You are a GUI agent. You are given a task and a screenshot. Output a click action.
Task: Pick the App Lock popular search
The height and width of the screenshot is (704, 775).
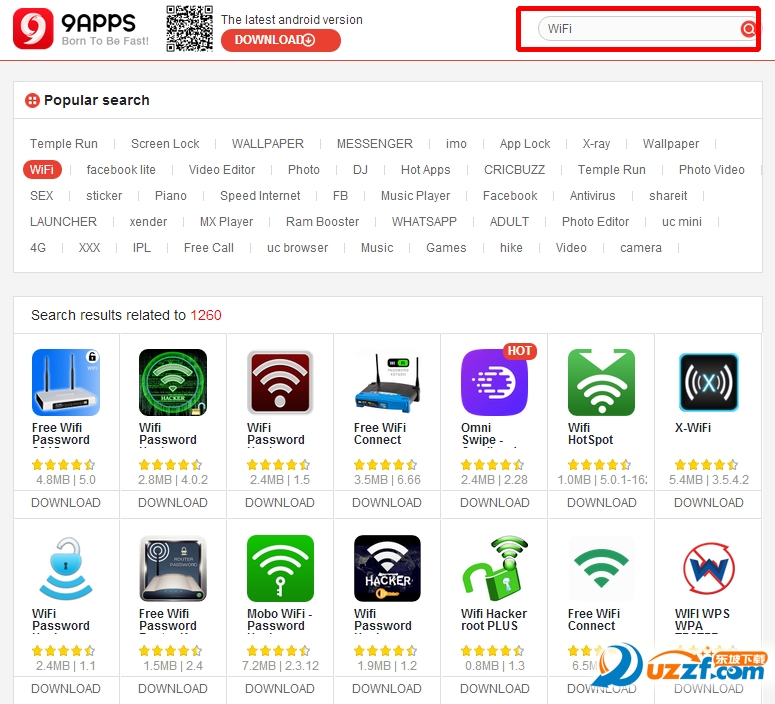pos(525,144)
